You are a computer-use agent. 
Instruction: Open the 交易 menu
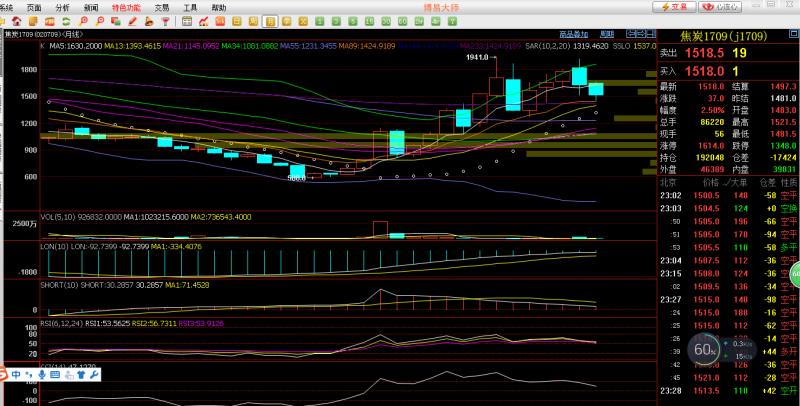click(162, 8)
